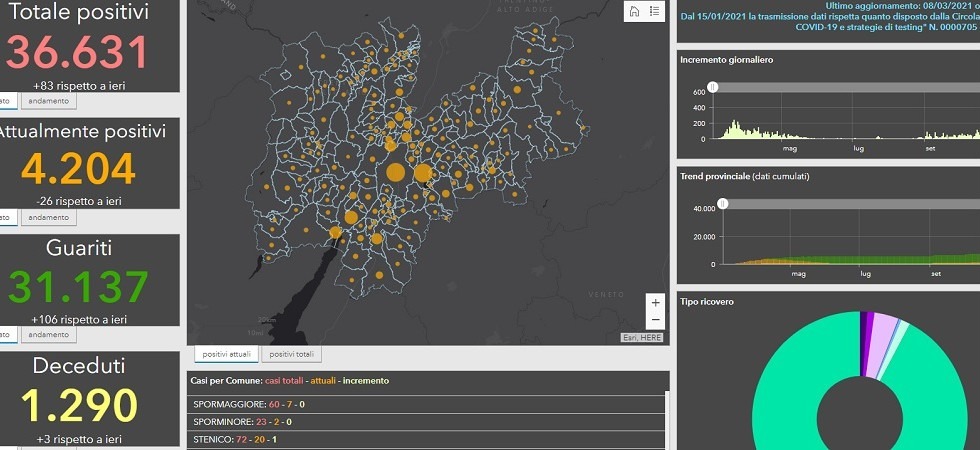Open andamento tab under Attualmente positivi
Screen dimensions: 980x450
point(49,218)
